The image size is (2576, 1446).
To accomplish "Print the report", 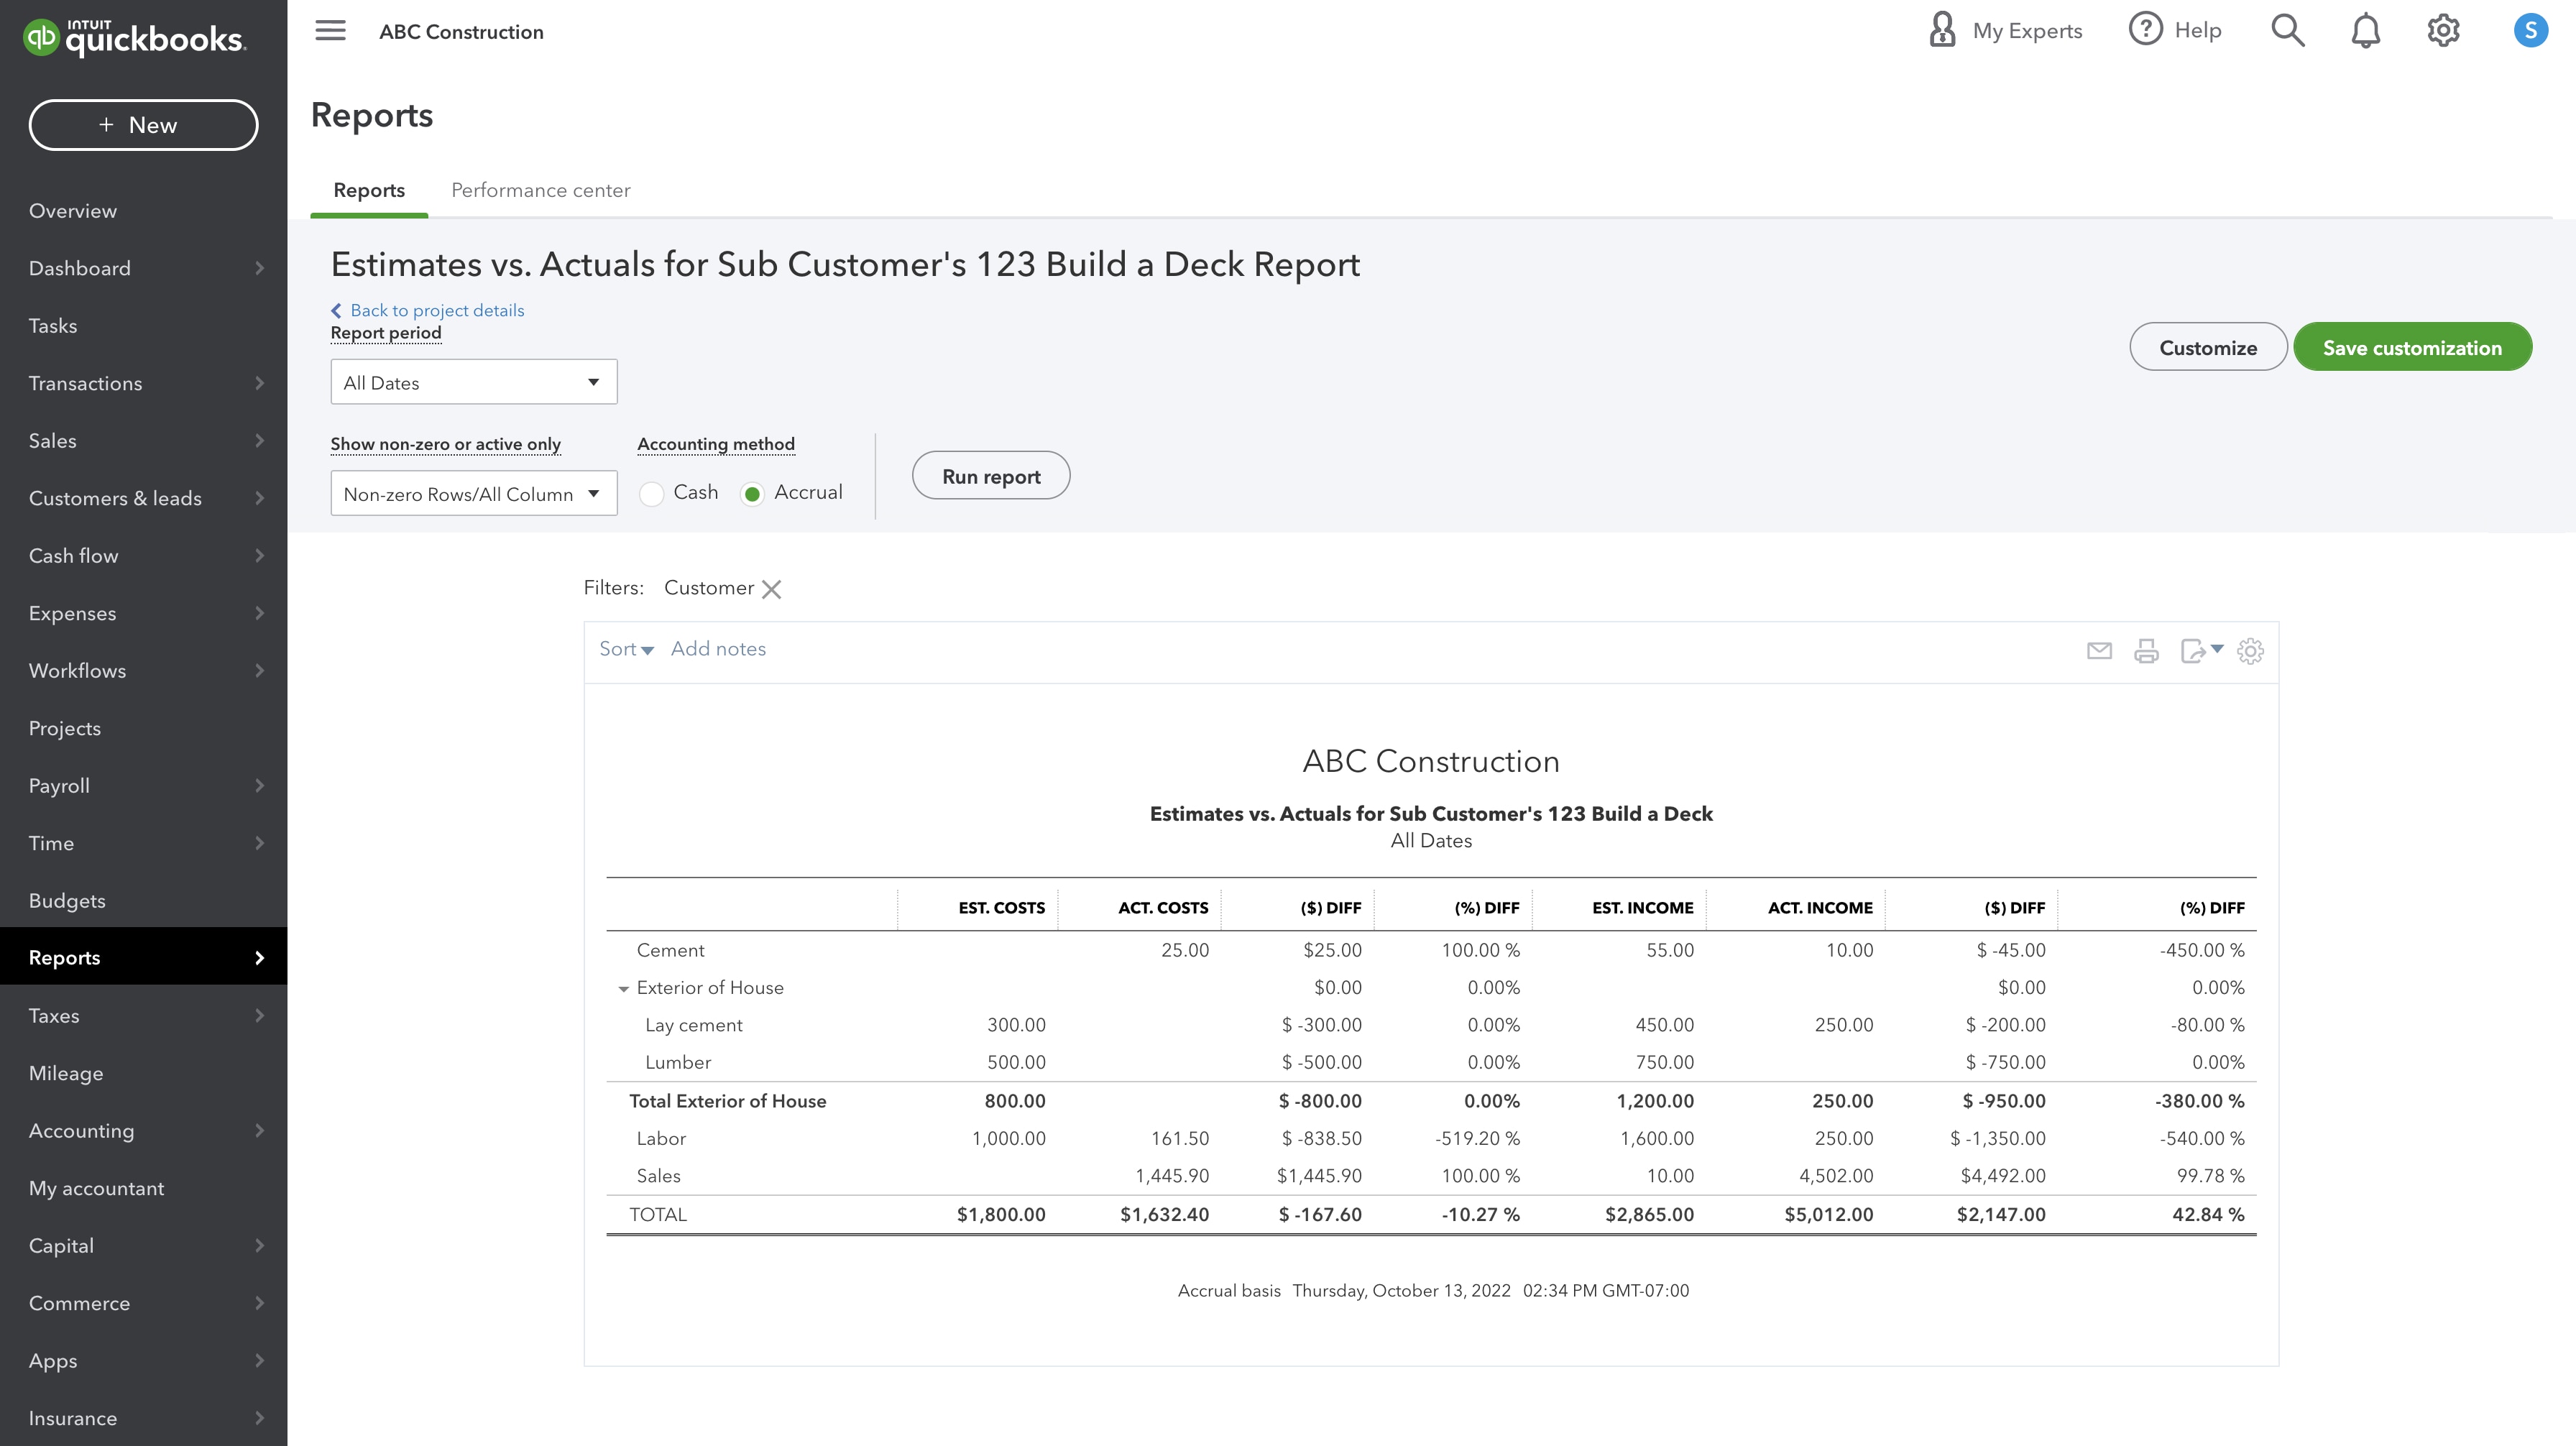I will pyautogui.click(x=2146, y=651).
